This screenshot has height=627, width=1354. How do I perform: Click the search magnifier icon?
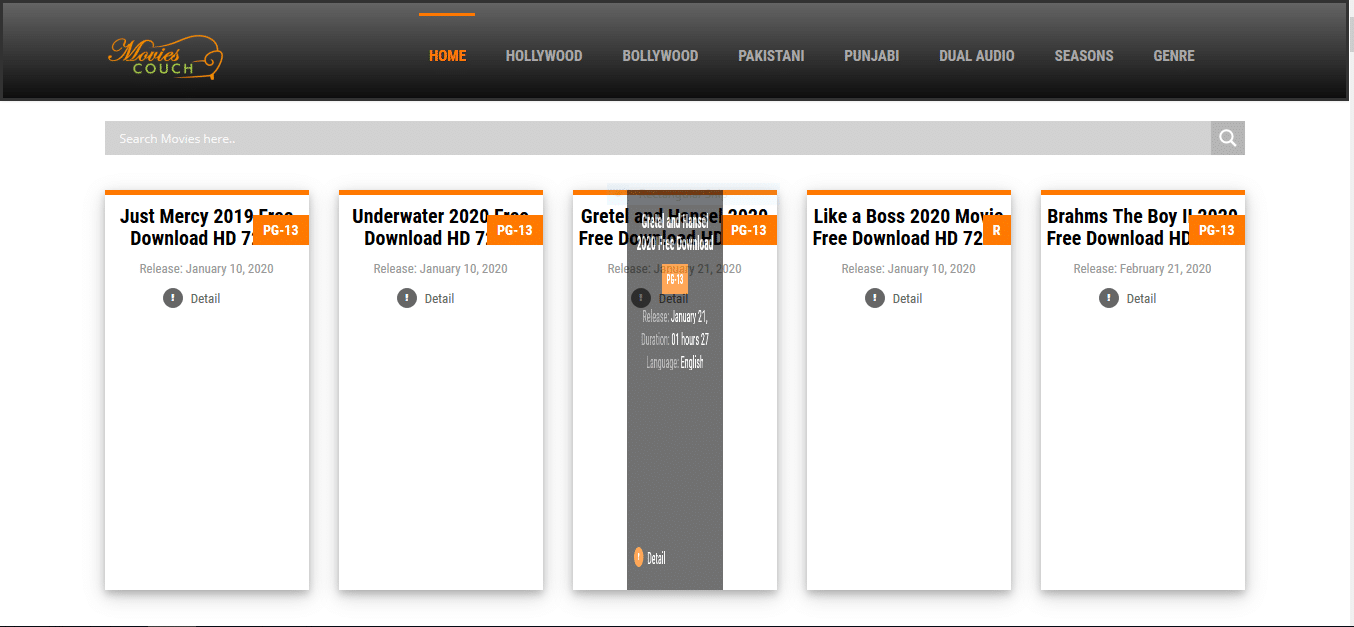coord(1228,138)
